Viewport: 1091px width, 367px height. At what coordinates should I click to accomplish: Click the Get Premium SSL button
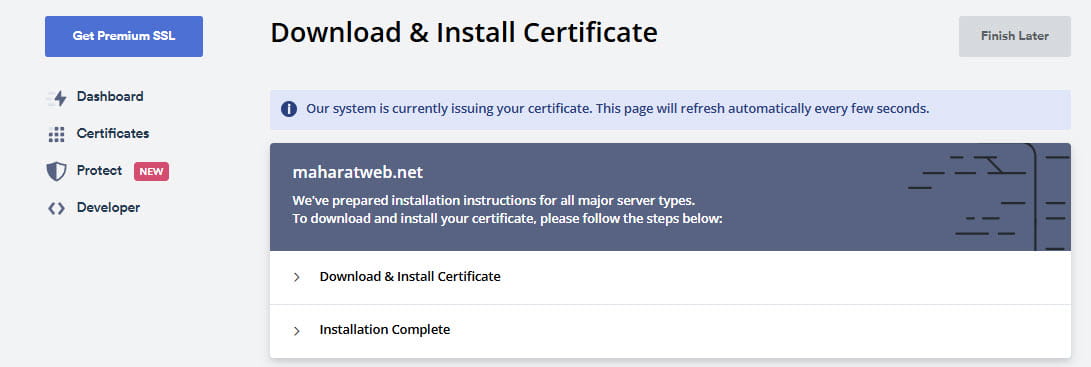click(124, 36)
